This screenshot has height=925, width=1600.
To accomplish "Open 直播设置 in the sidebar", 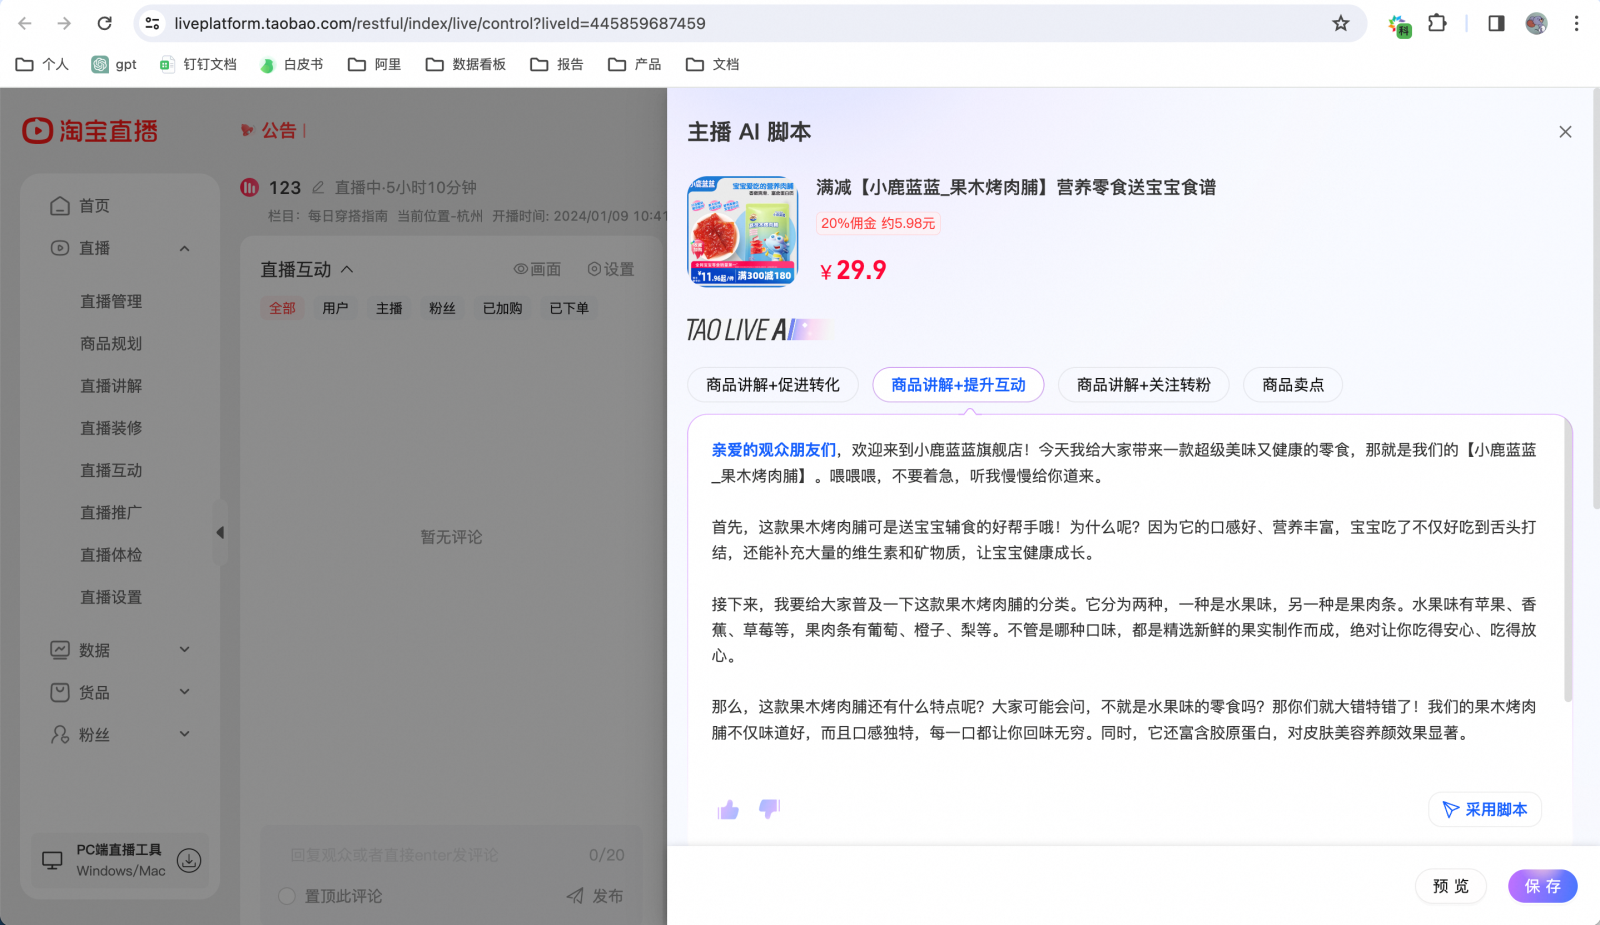I will point(111,597).
